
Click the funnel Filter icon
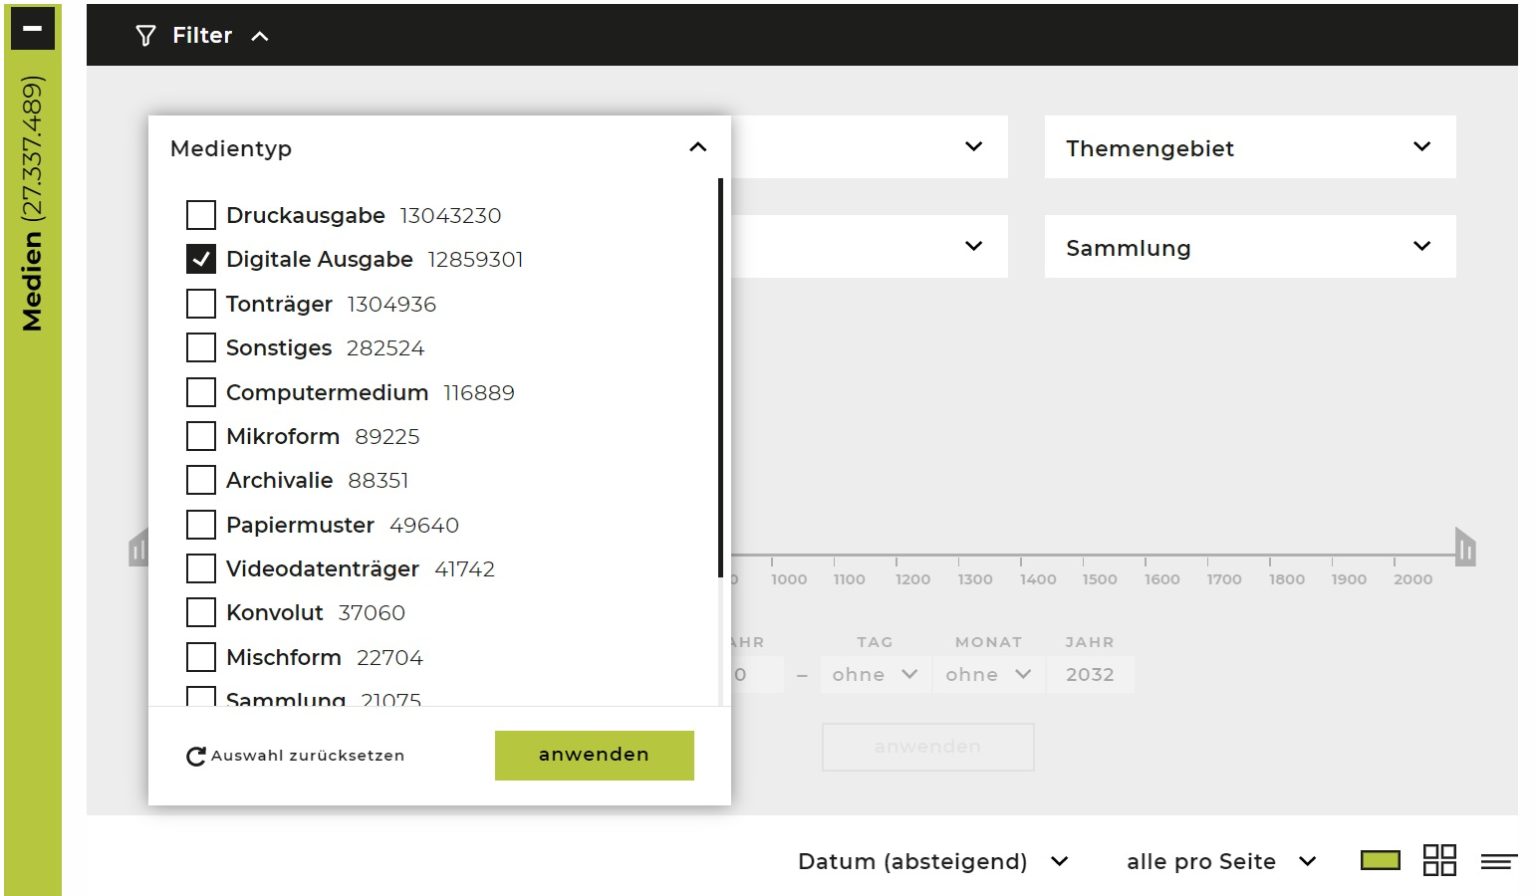click(x=146, y=36)
